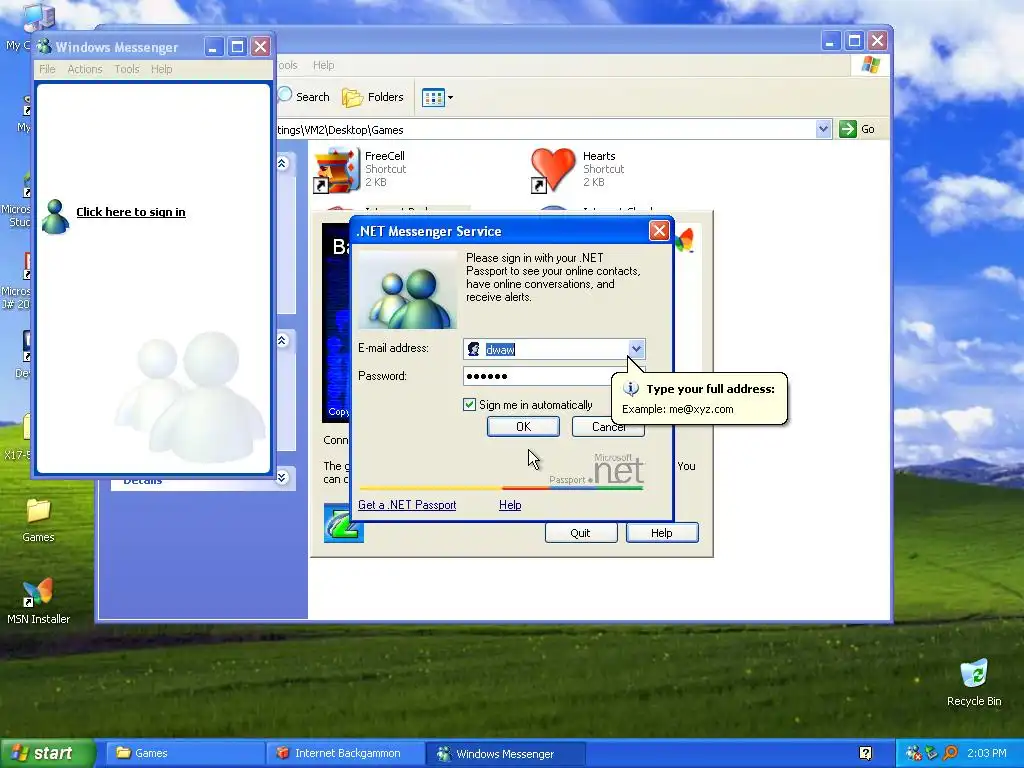Viewport: 1024px width, 768px height.
Task: Switch to Windows Messenger taskbar button
Action: click(x=505, y=753)
